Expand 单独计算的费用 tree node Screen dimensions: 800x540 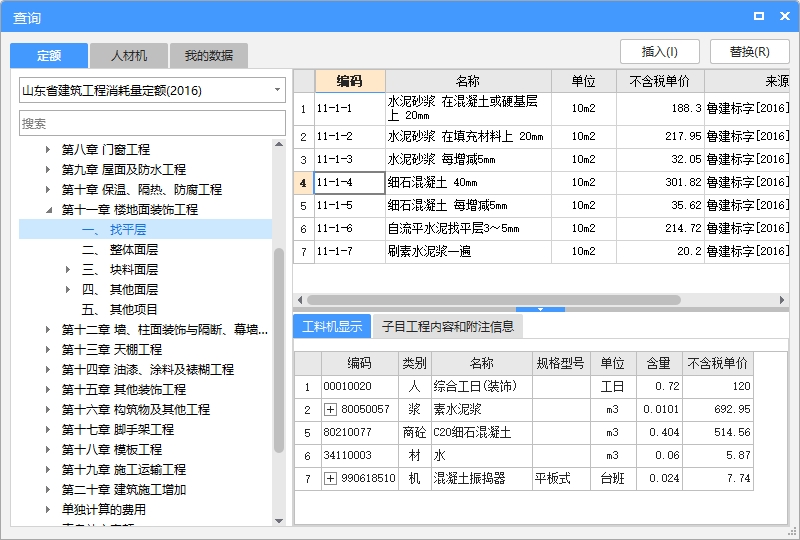click(x=48, y=509)
